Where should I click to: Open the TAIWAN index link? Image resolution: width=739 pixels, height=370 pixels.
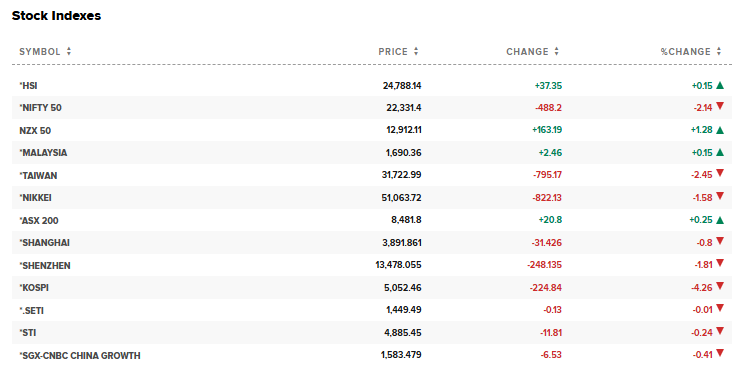[38, 175]
